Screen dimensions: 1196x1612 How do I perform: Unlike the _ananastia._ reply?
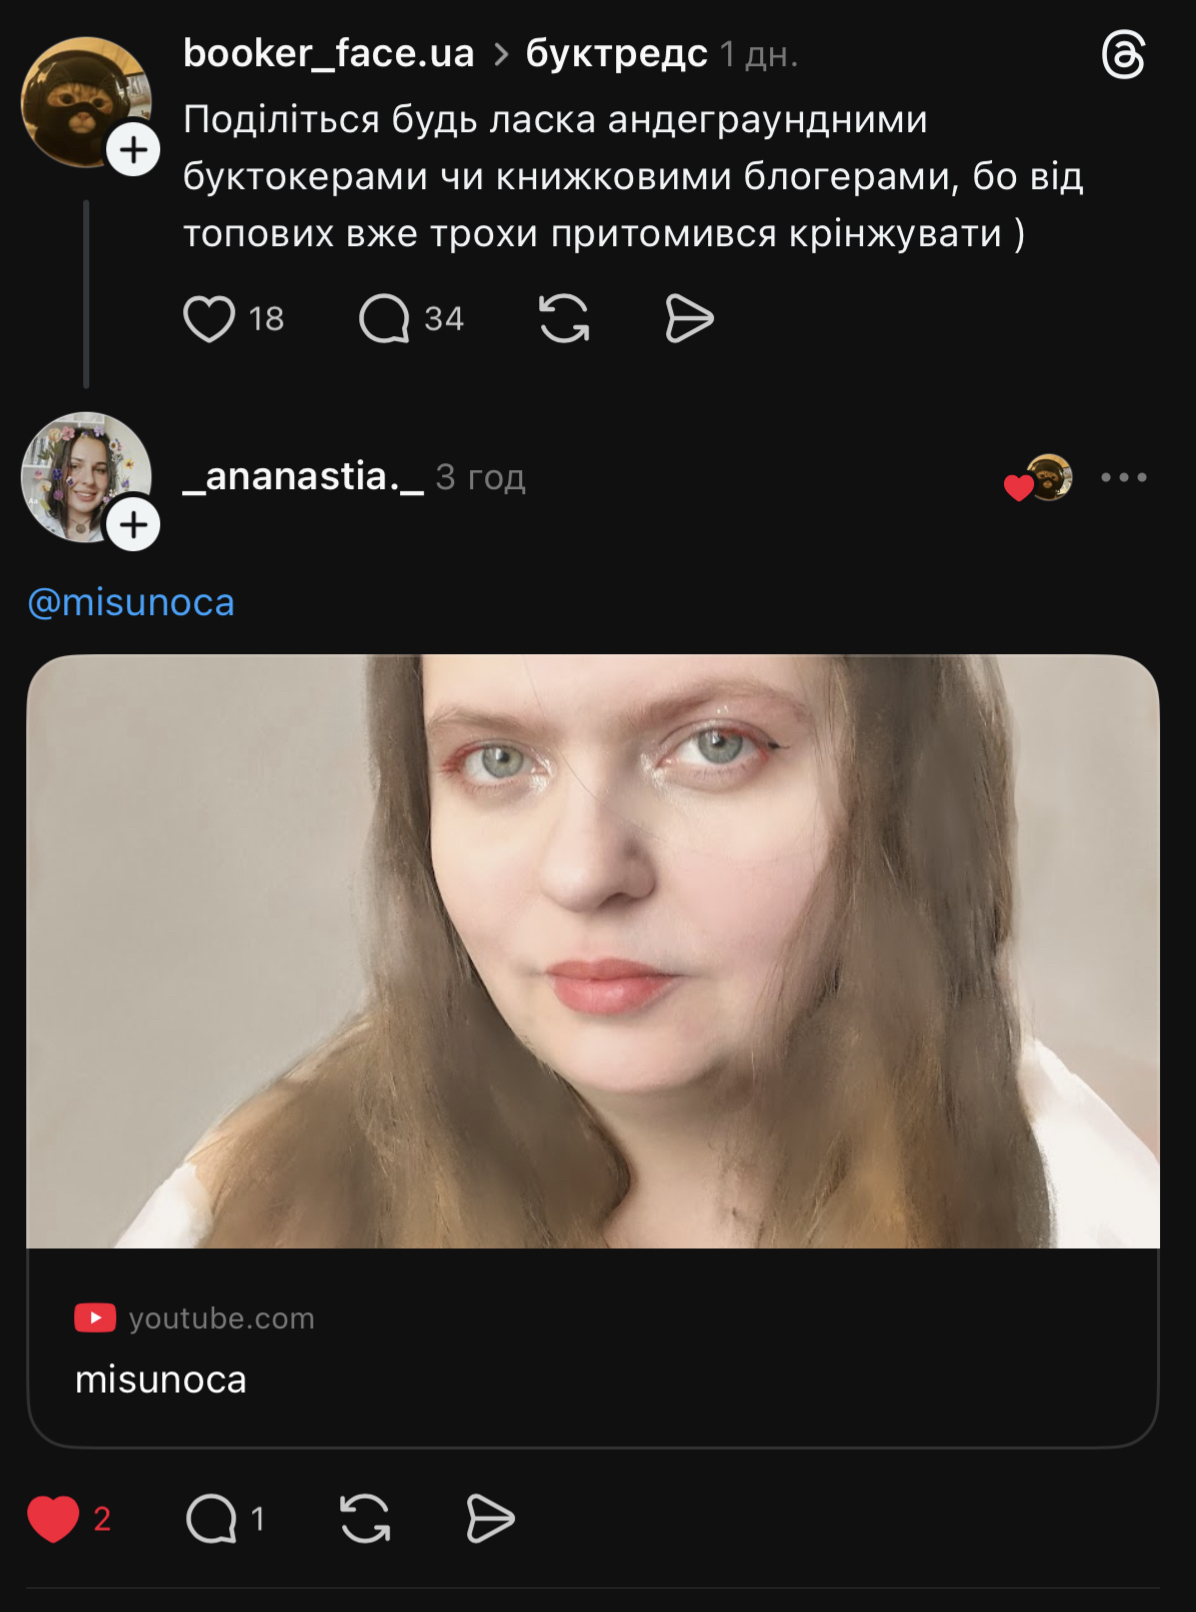pyautogui.click(x=53, y=1519)
